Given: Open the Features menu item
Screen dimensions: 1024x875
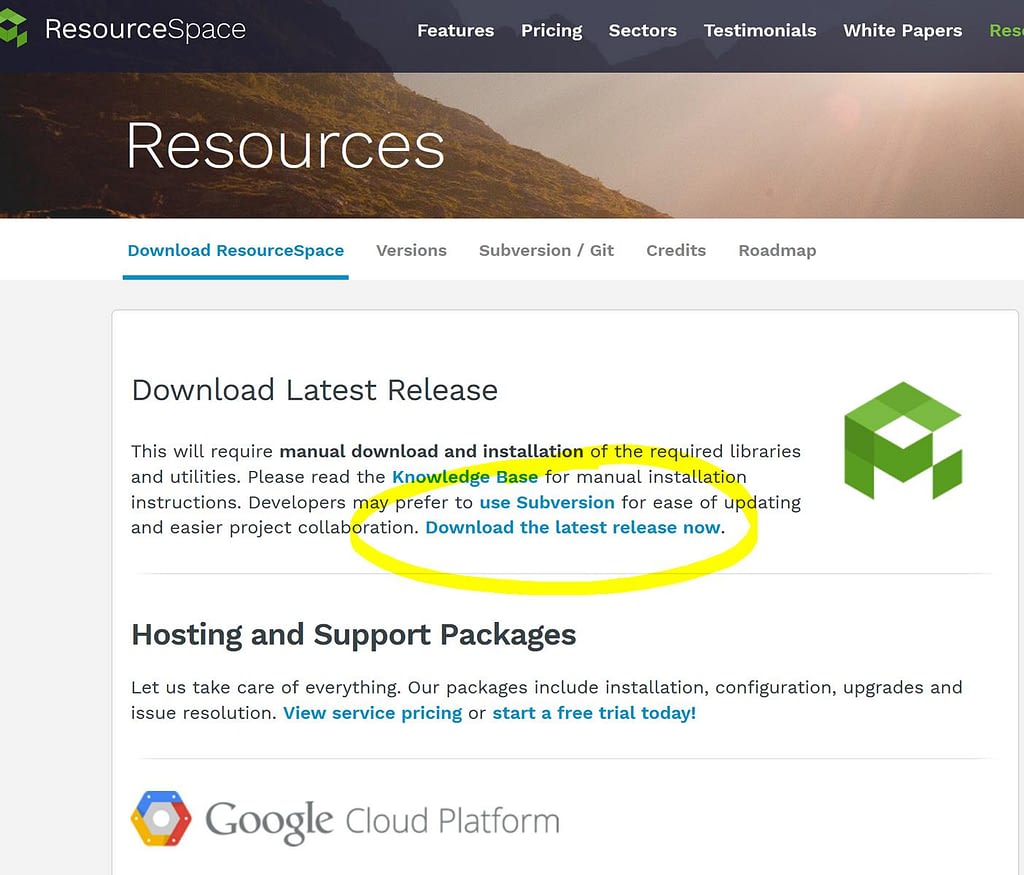Looking at the screenshot, I should click(455, 31).
